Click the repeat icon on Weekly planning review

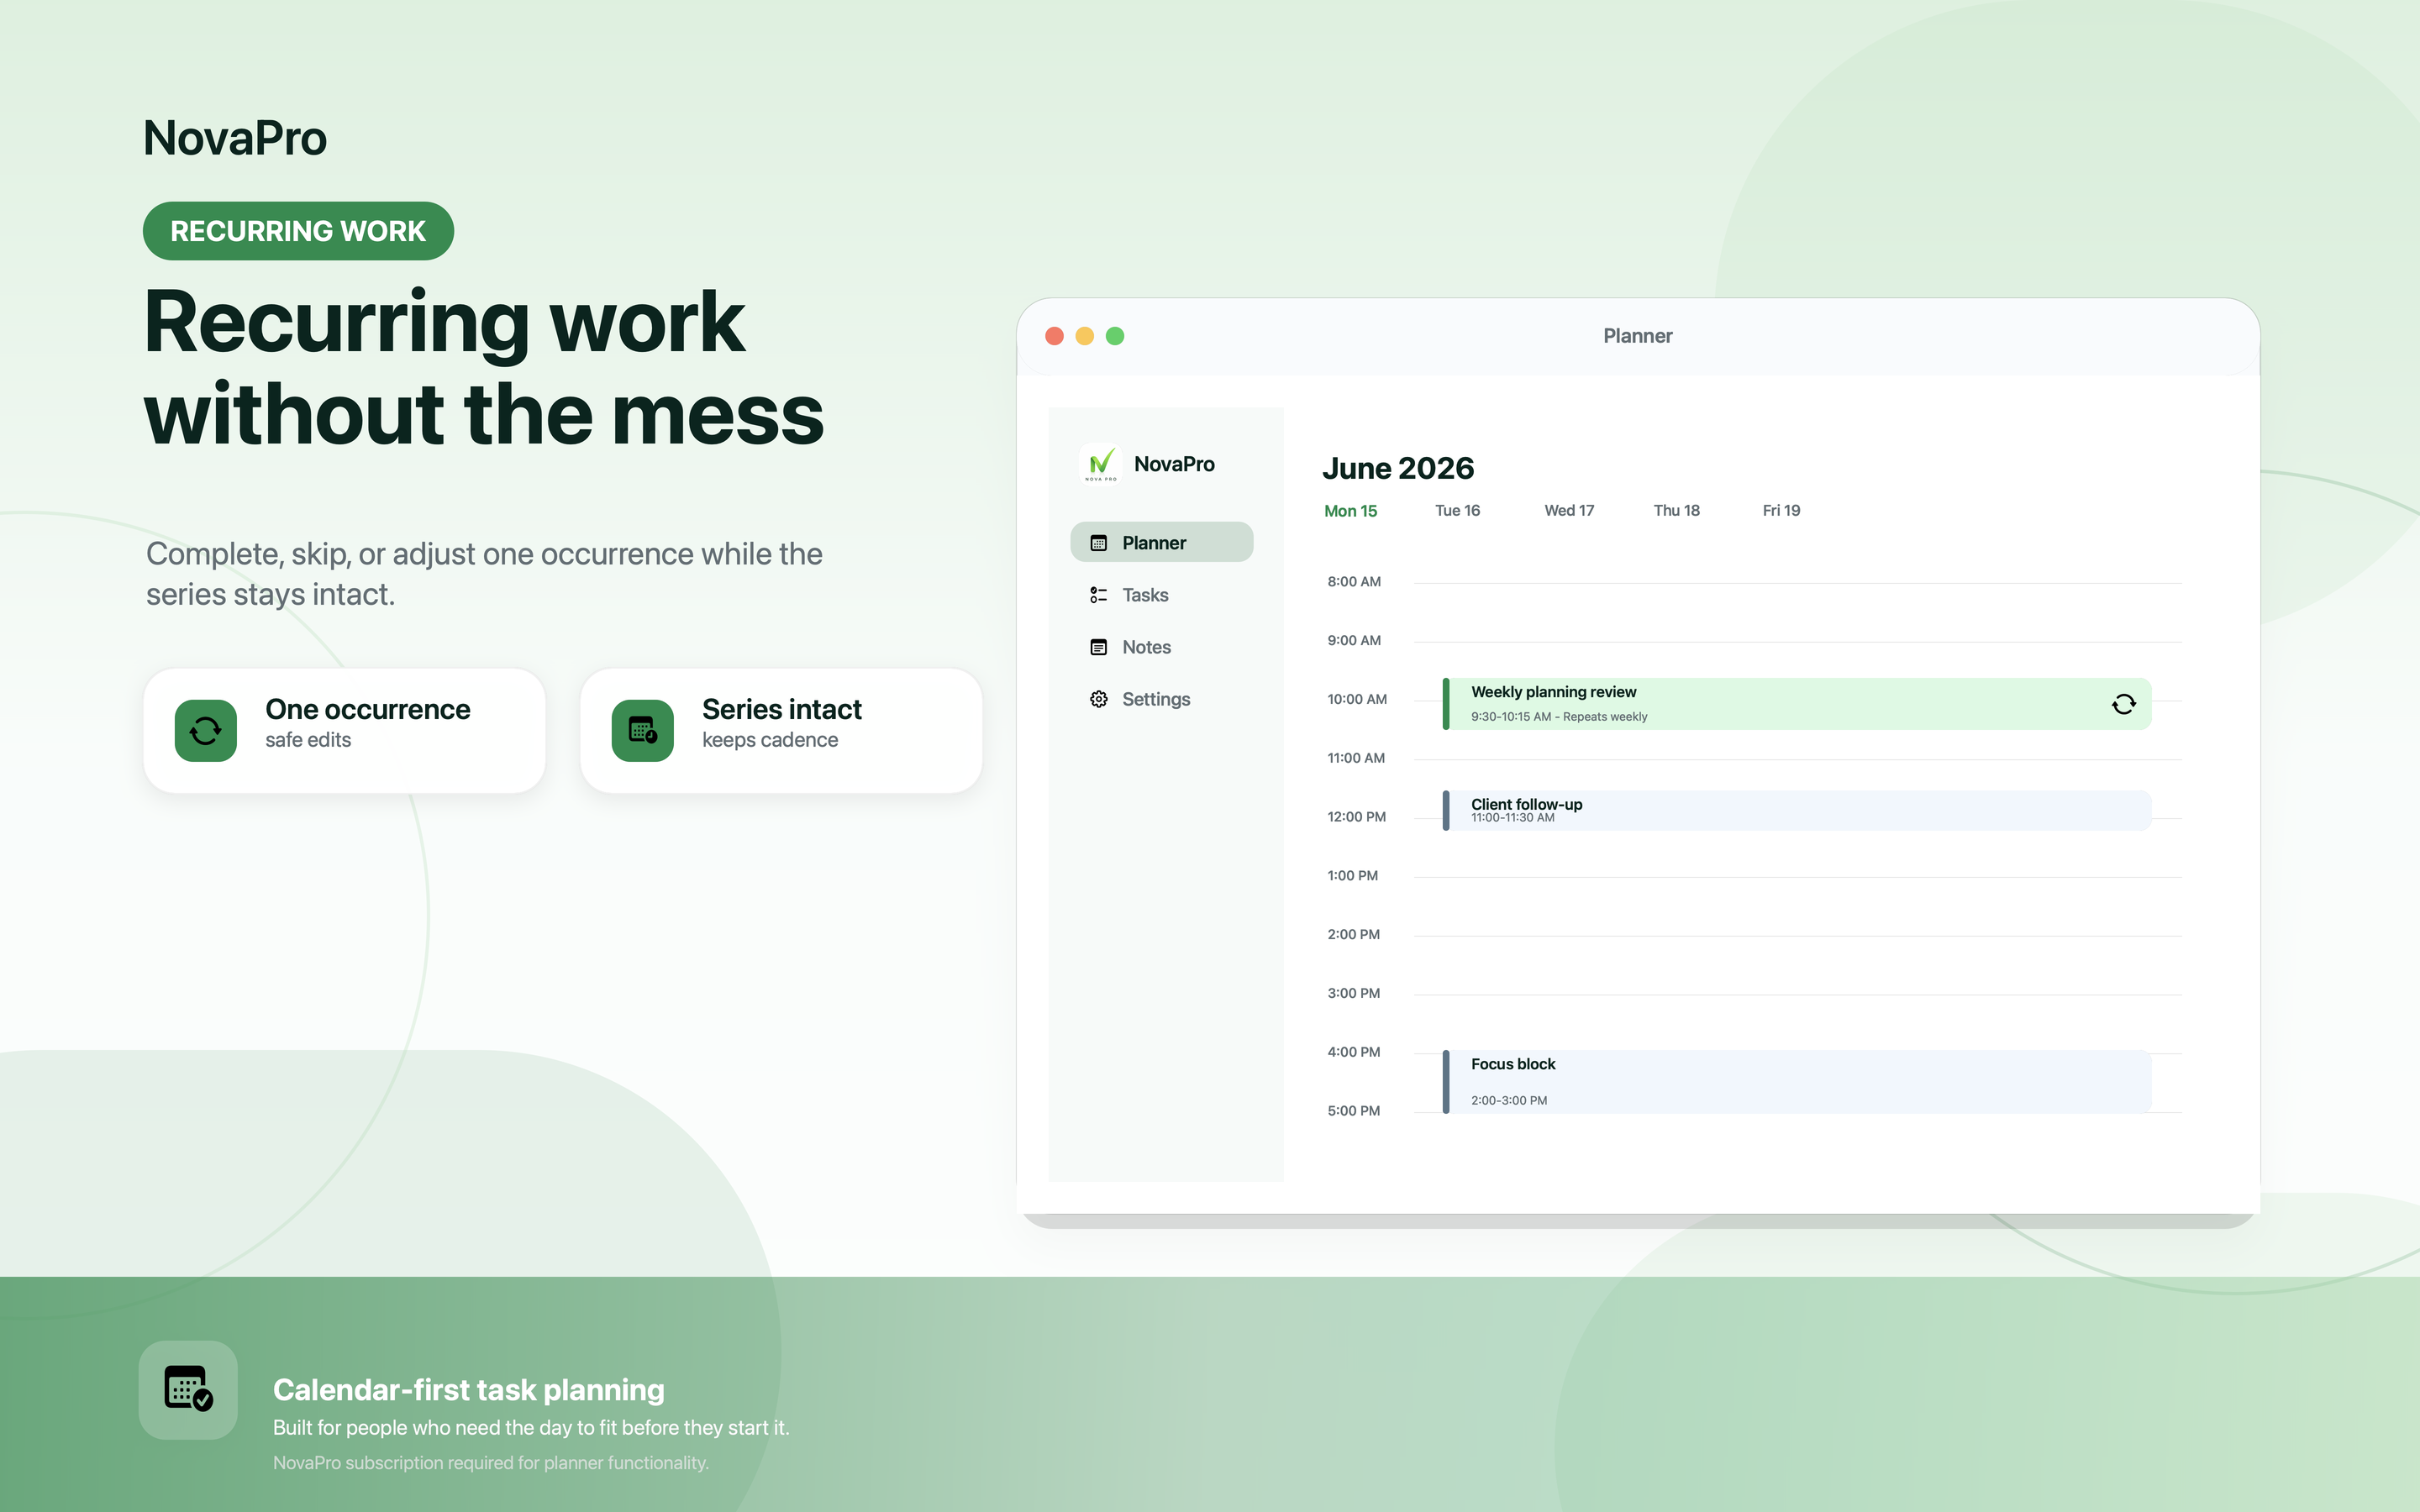click(x=2123, y=704)
